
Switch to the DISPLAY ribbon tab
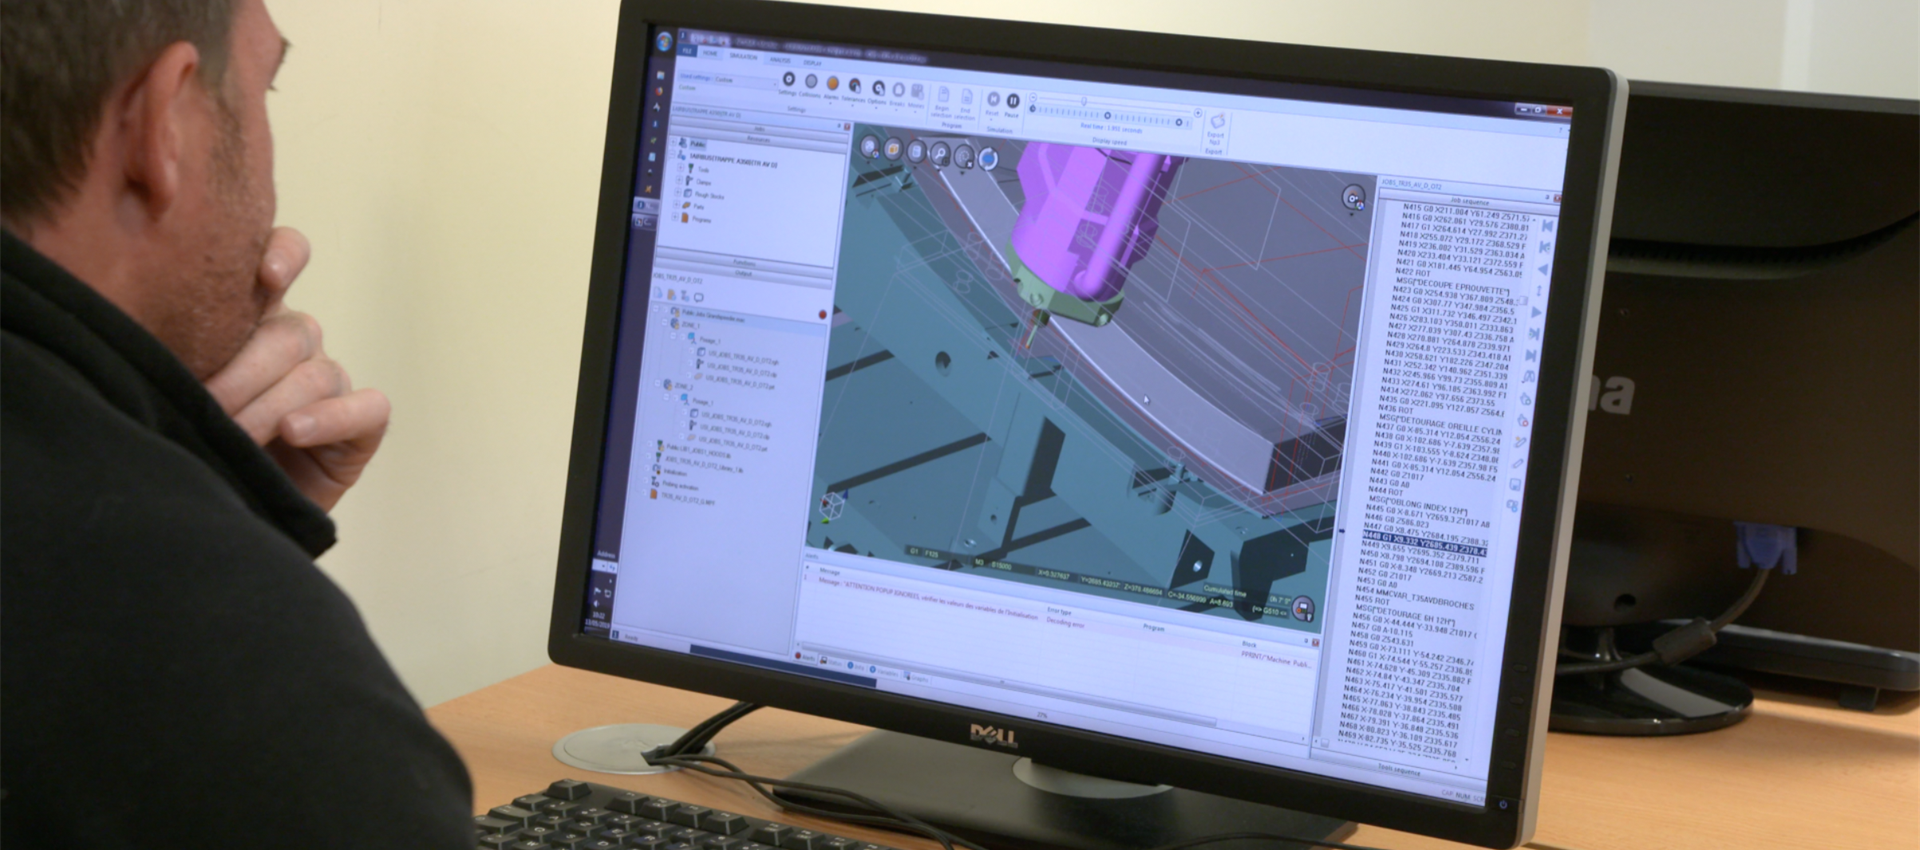coord(812,63)
